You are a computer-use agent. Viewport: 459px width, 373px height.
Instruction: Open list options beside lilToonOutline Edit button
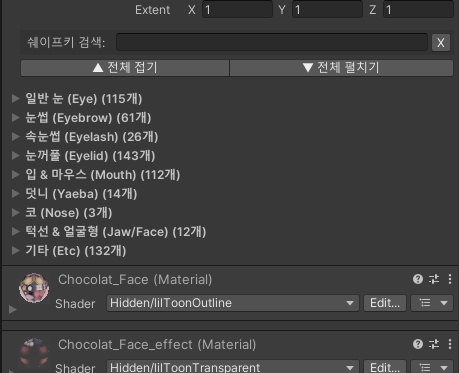point(432,303)
